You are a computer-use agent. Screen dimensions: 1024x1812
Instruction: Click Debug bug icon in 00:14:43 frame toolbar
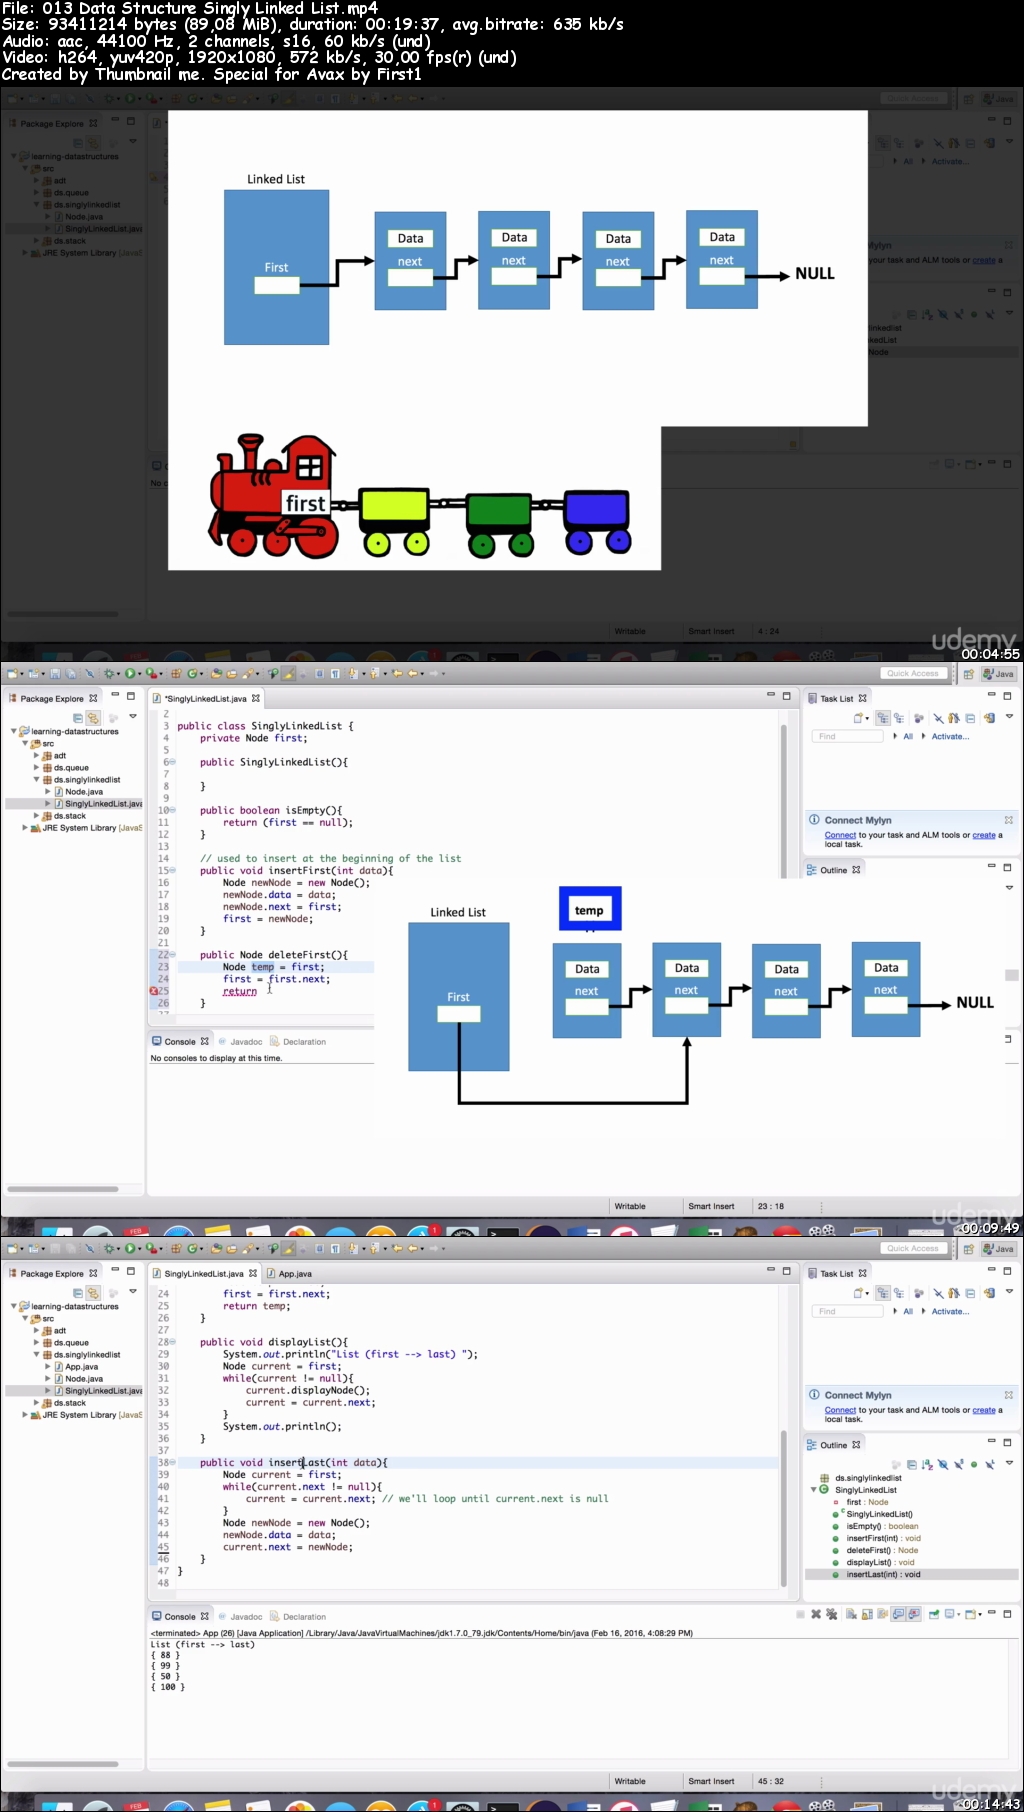pyautogui.click(x=109, y=1248)
